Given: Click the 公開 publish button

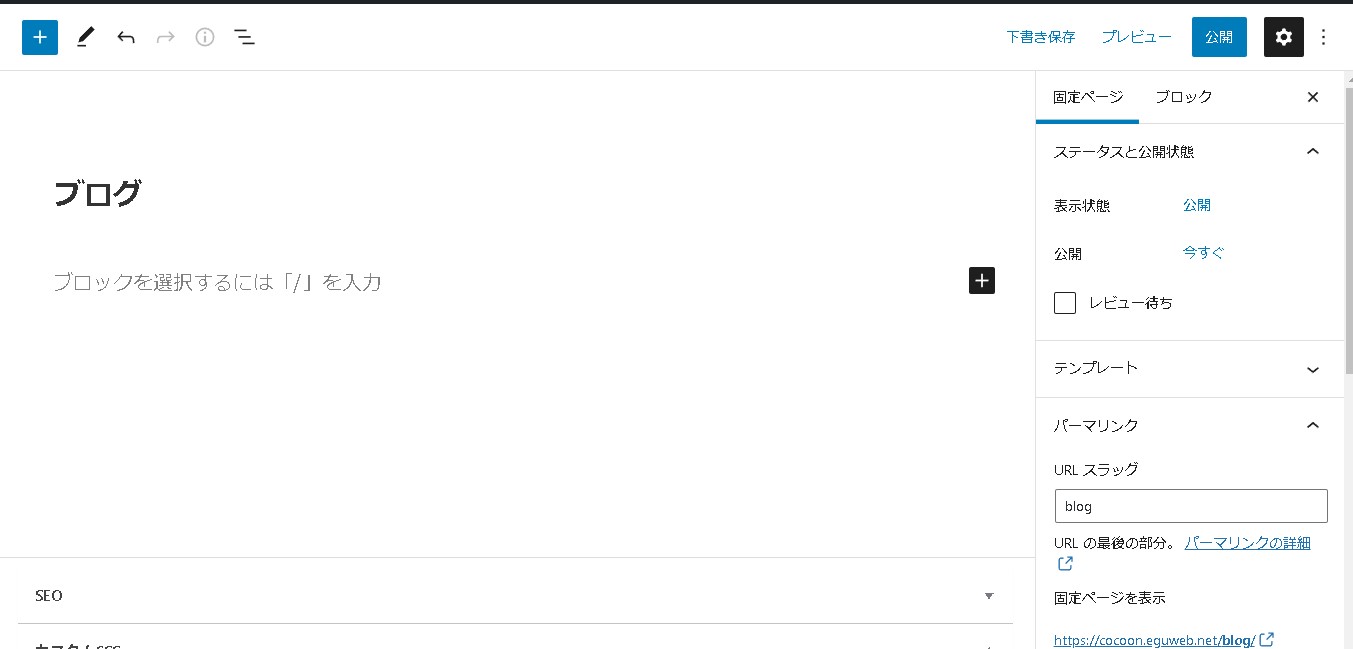Looking at the screenshot, I should pos(1218,37).
